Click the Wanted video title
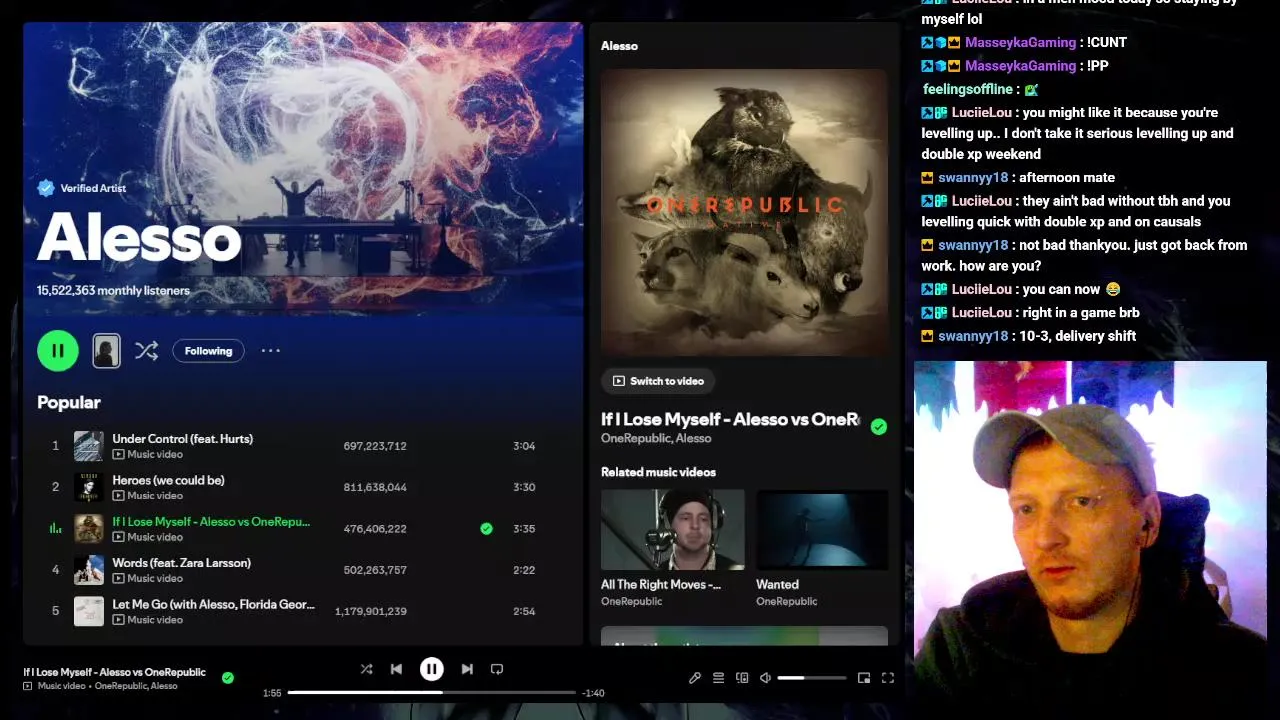This screenshot has width=1280, height=720. coord(777,584)
